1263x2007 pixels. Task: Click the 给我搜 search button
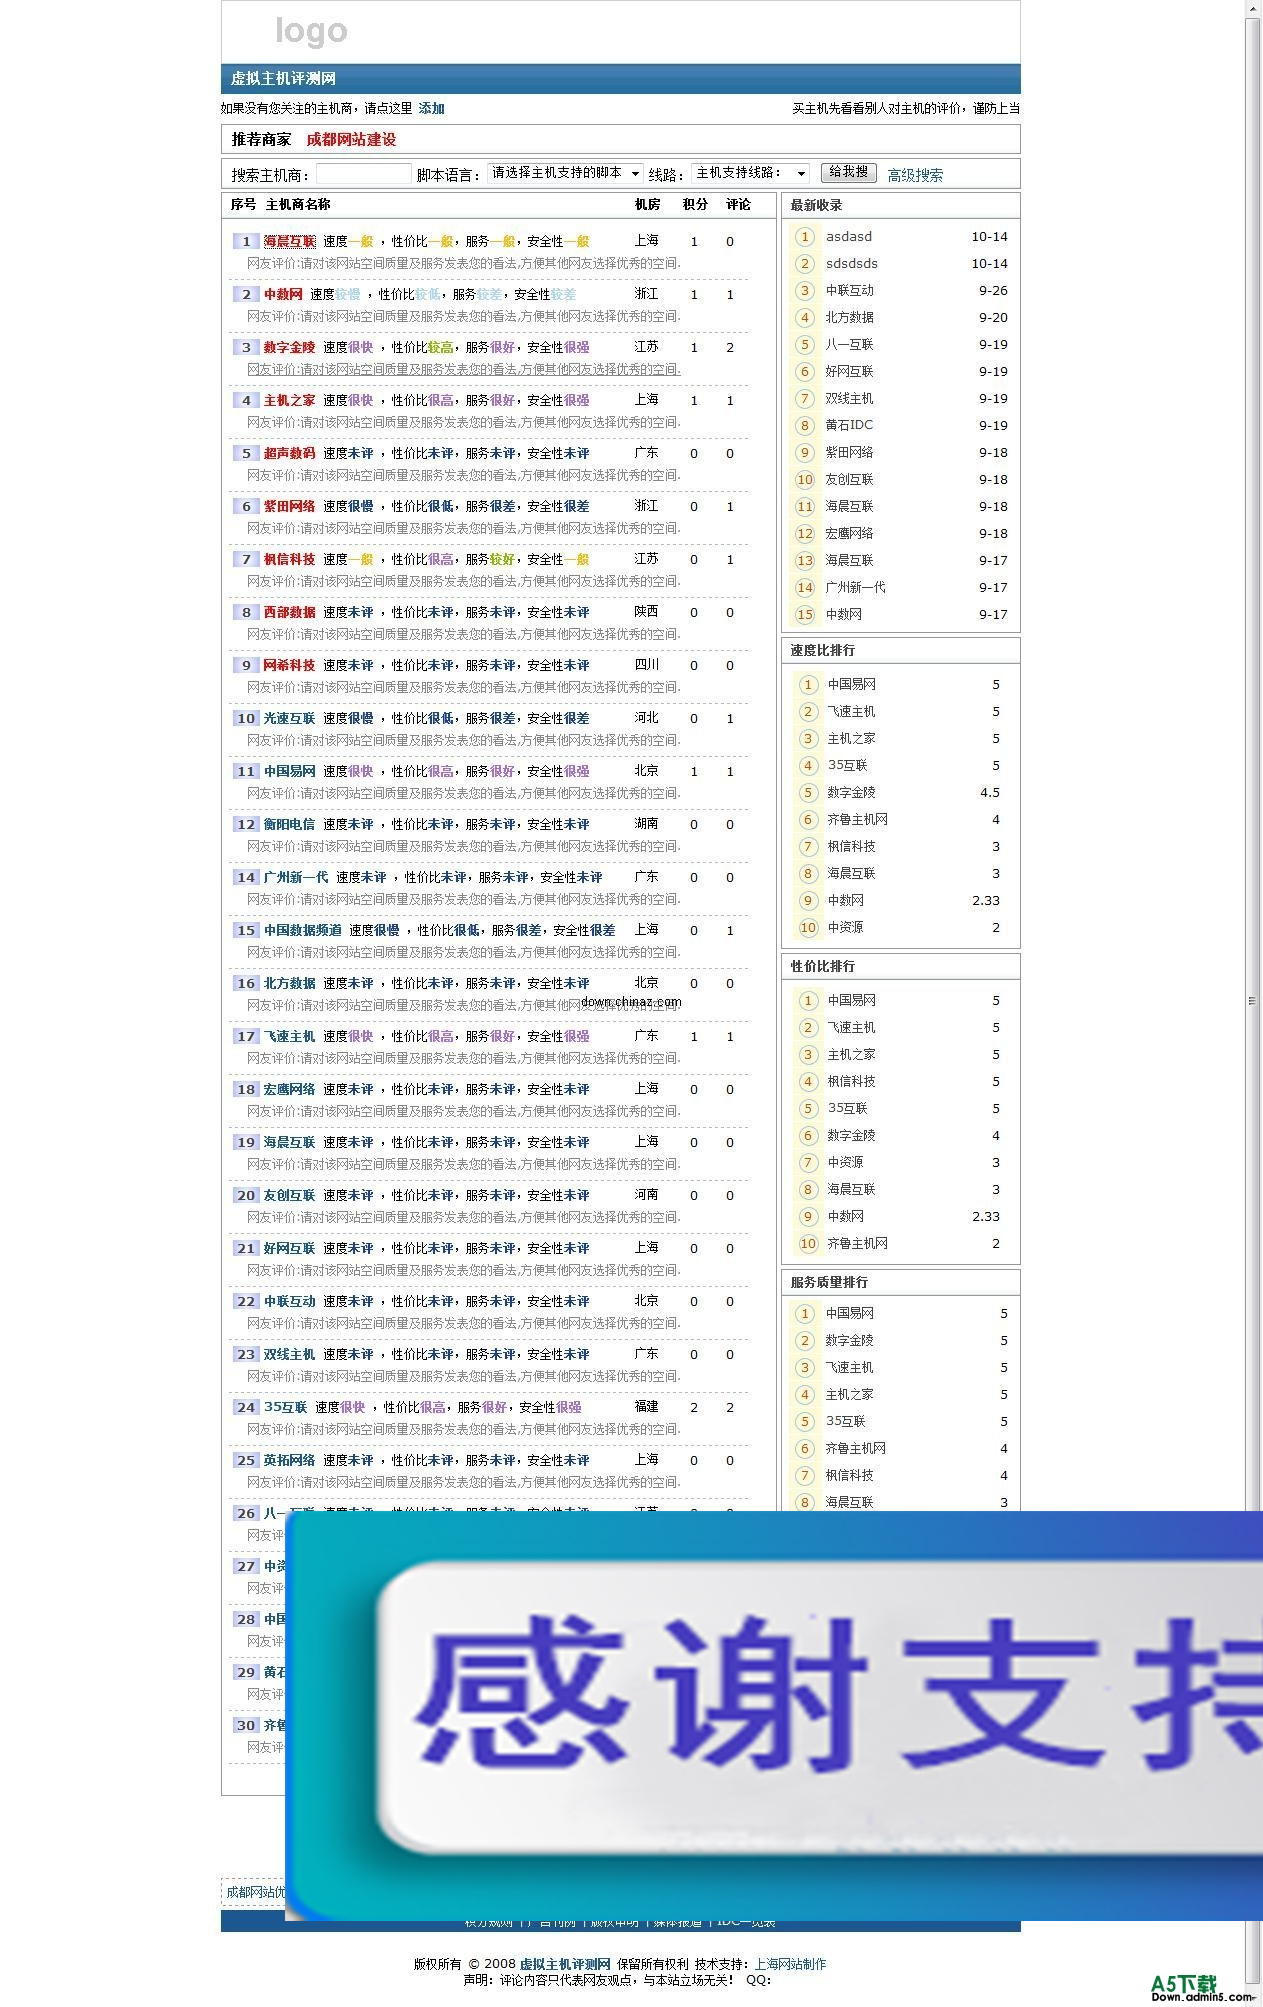pyautogui.click(x=848, y=172)
